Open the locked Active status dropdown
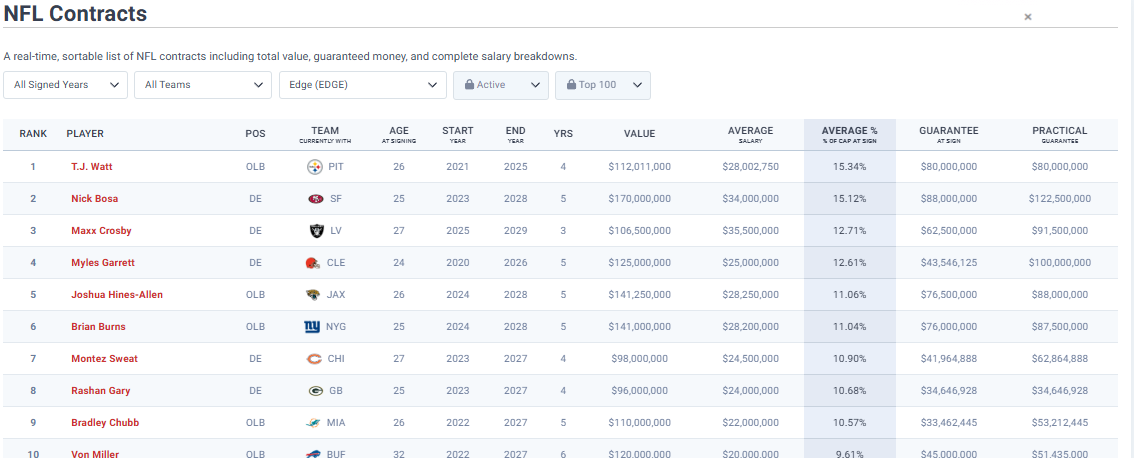1134x458 pixels. [501, 85]
